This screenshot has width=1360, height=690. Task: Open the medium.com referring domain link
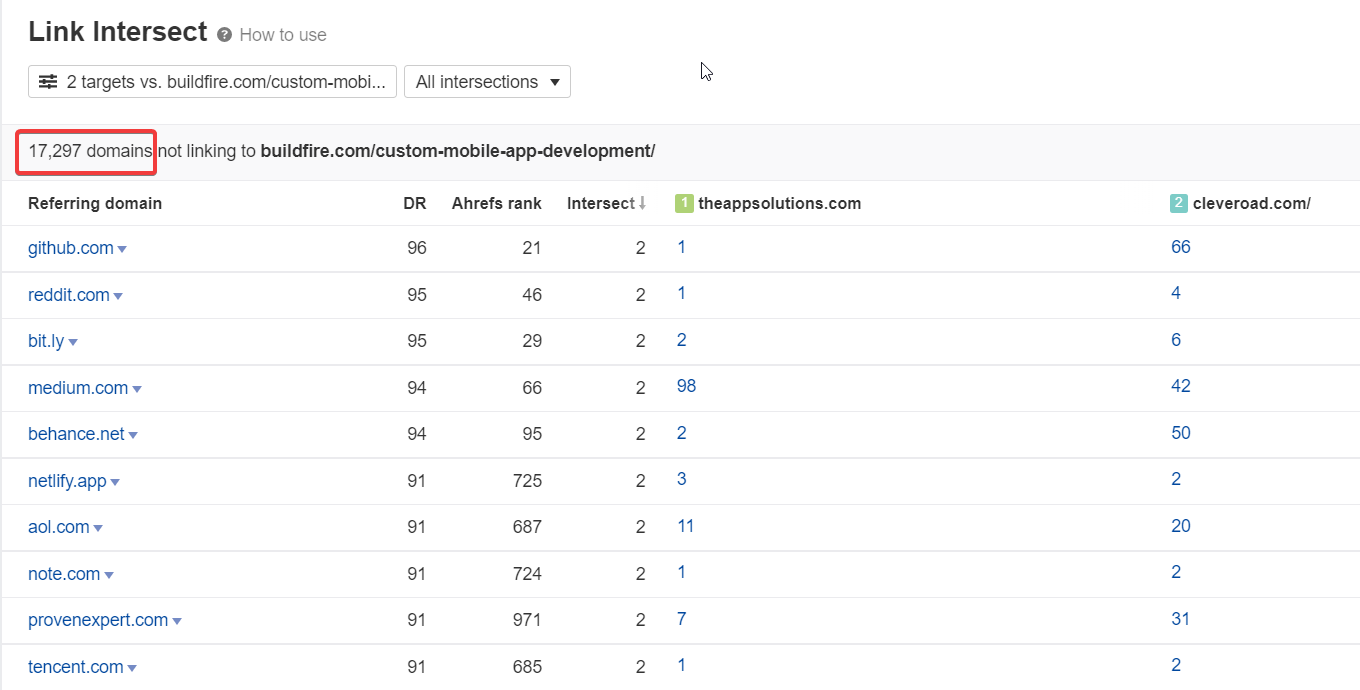coord(78,388)
